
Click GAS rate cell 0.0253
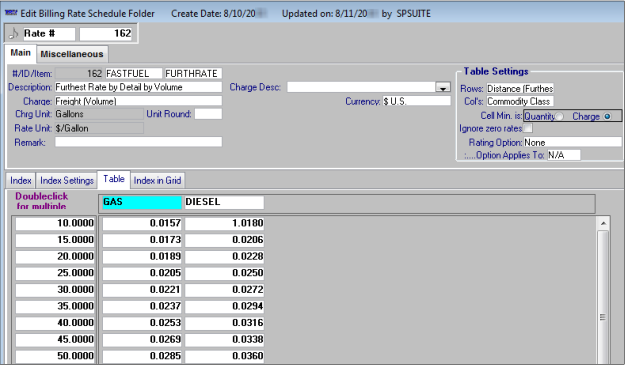[142, 323]
